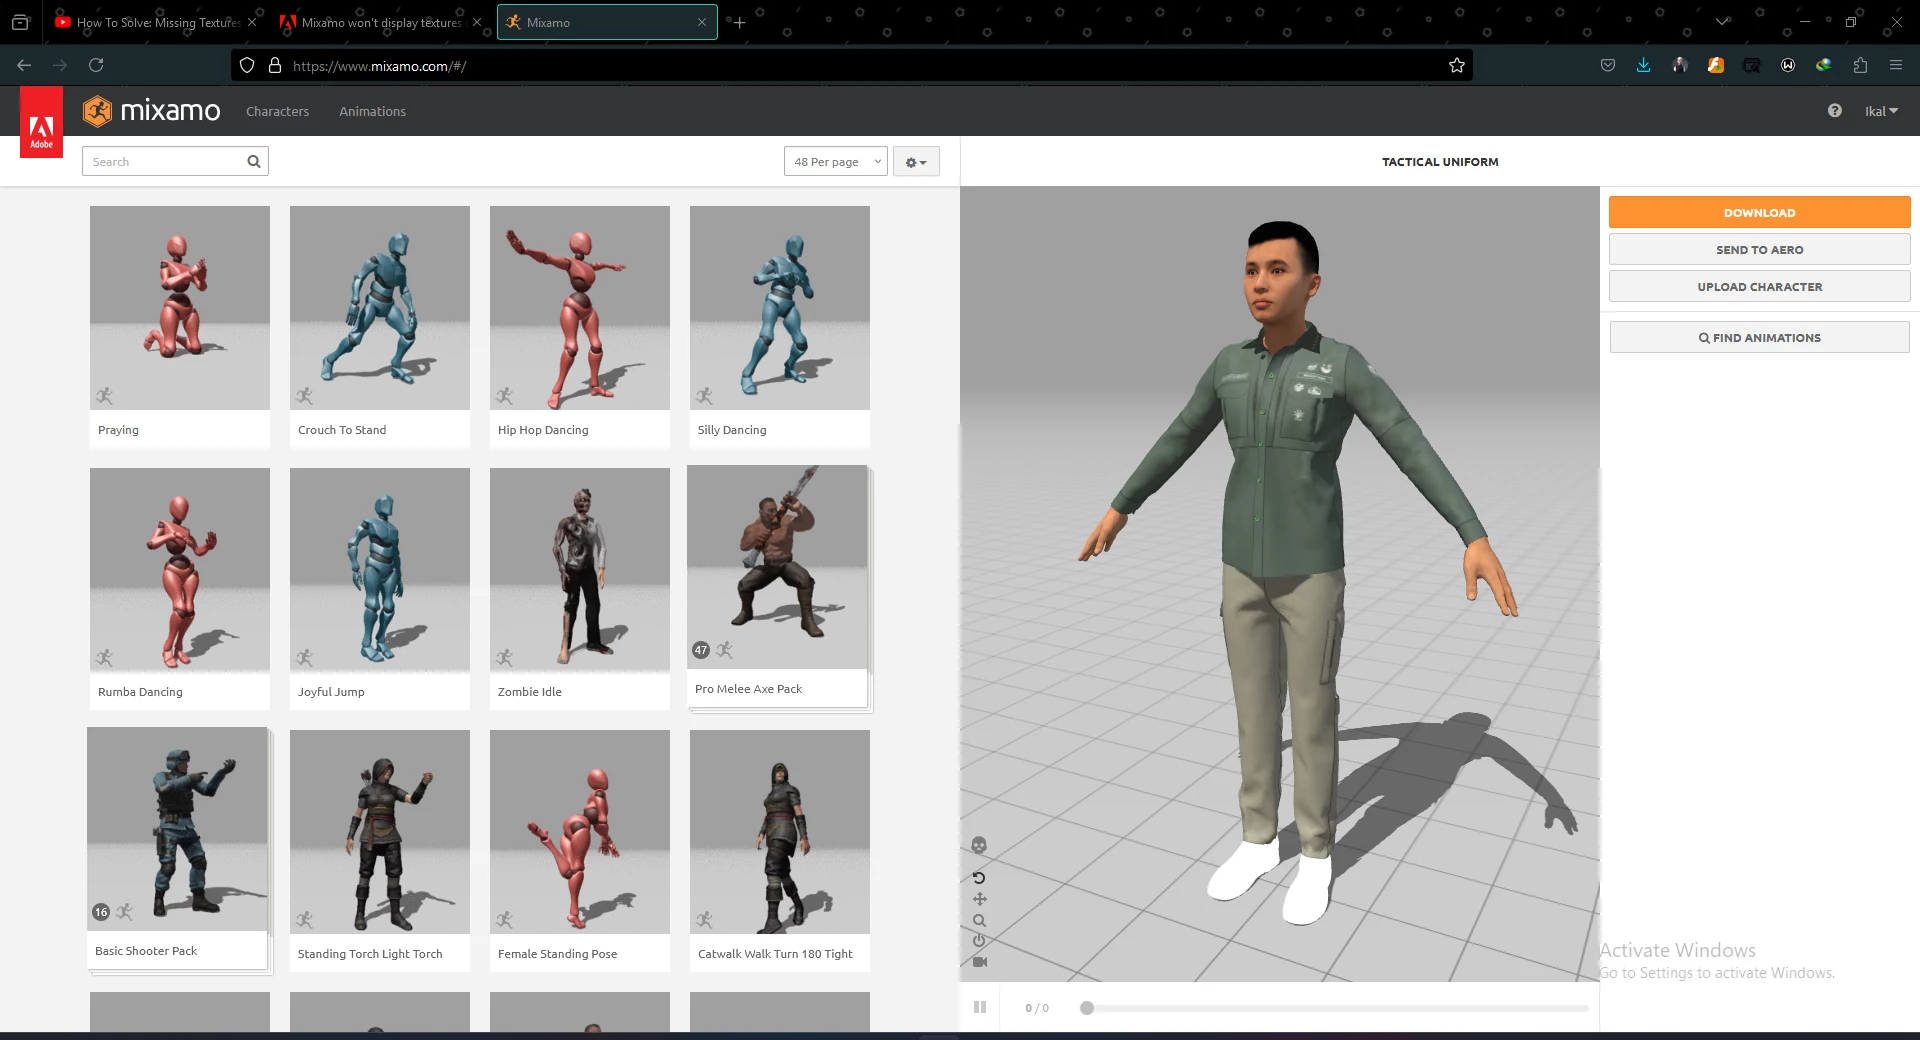Screen dimensions: 1920x1040
Task: Click the globe download manager extension icon
Action: [x=1824, y=65]
